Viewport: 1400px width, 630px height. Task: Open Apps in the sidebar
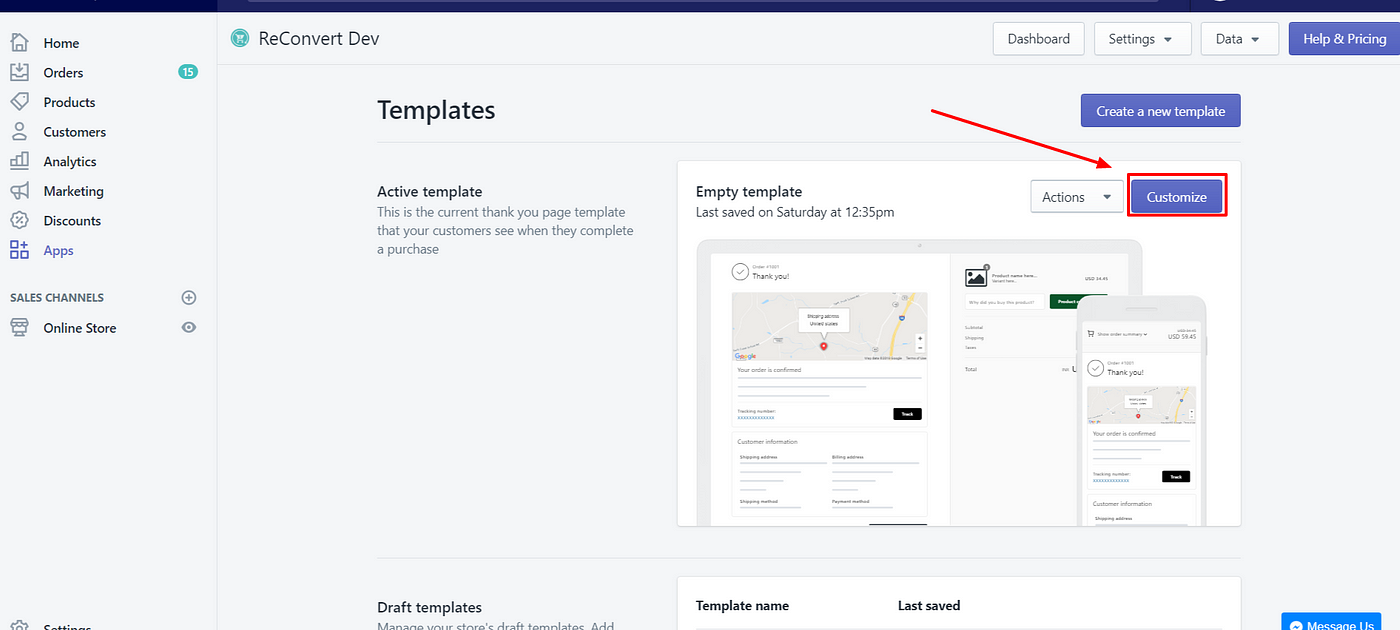coord(58,250)
